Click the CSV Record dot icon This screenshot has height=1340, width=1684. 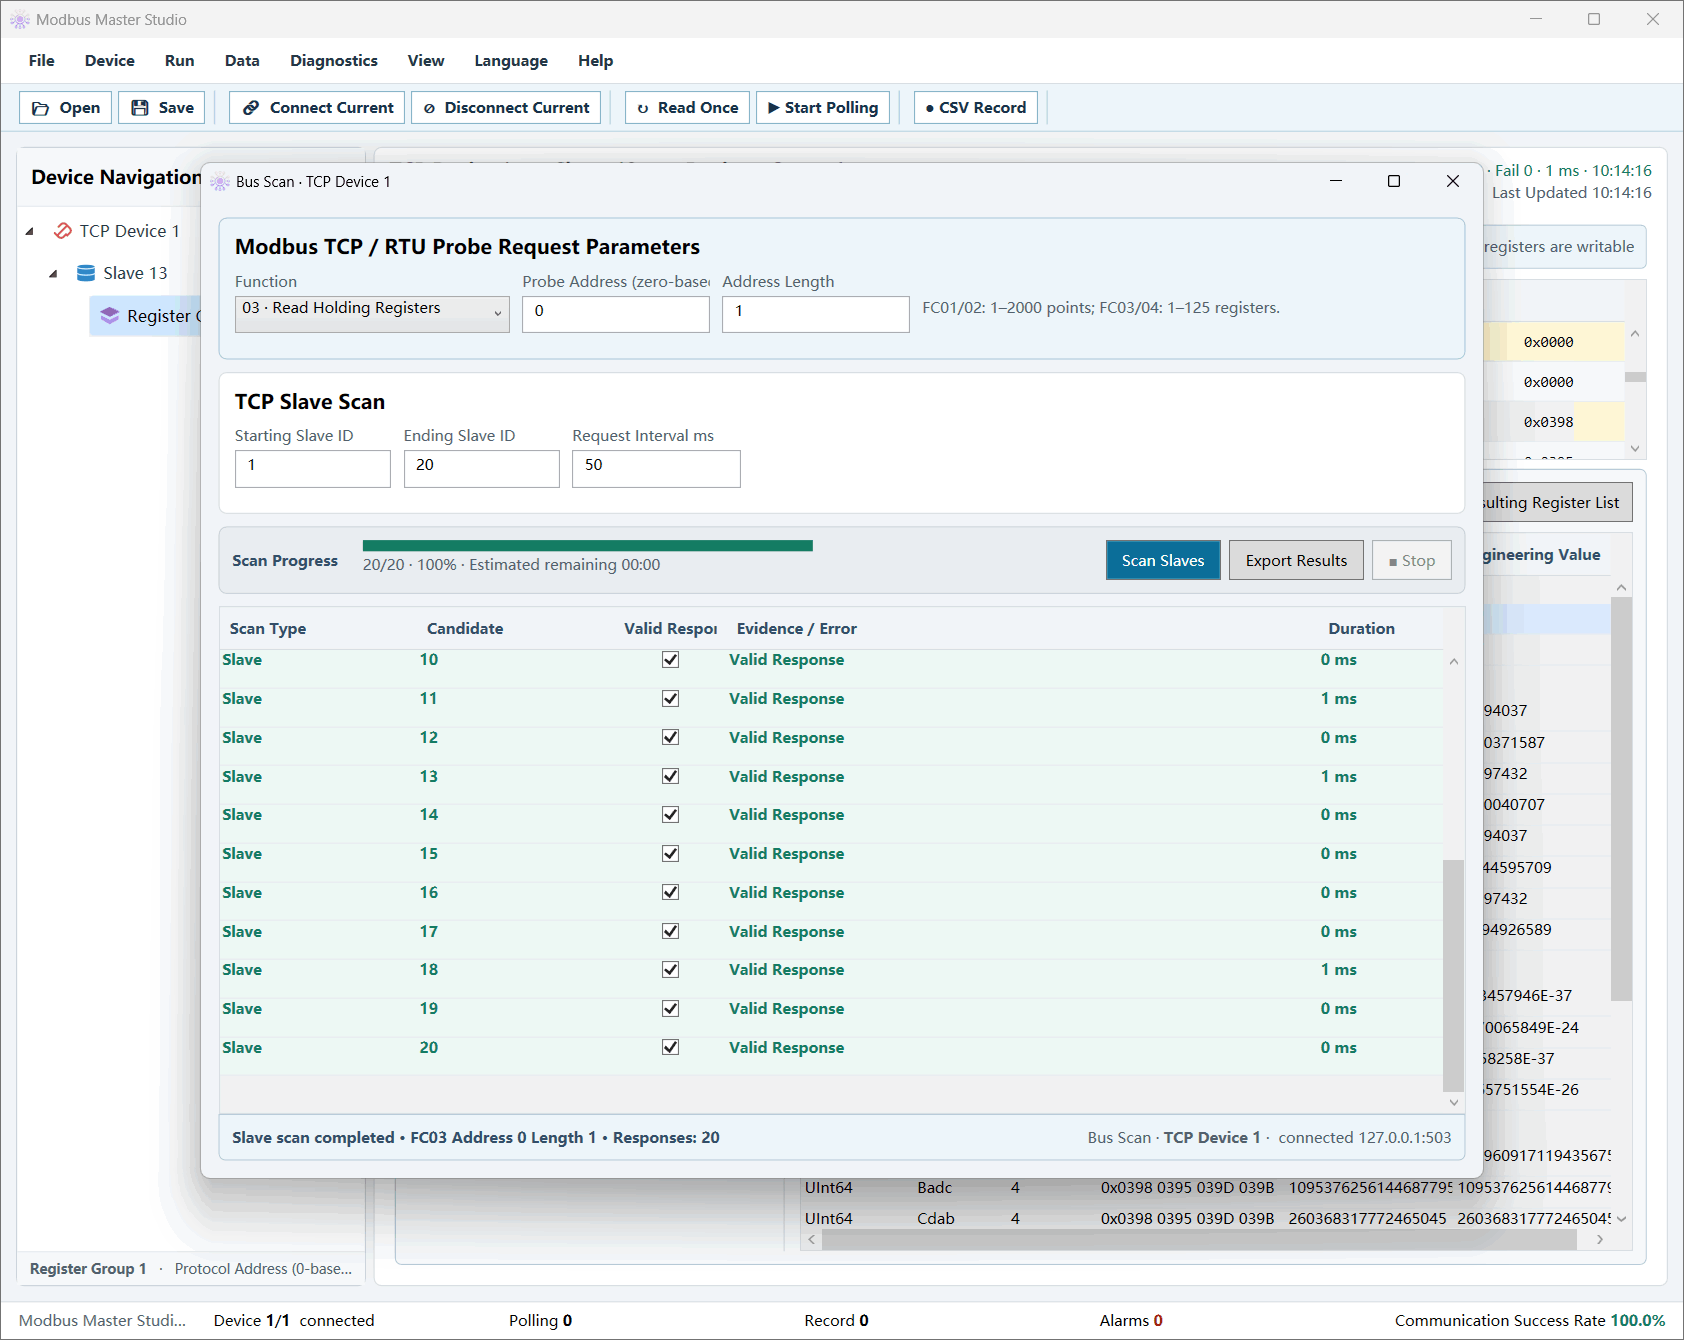(930, 108)
